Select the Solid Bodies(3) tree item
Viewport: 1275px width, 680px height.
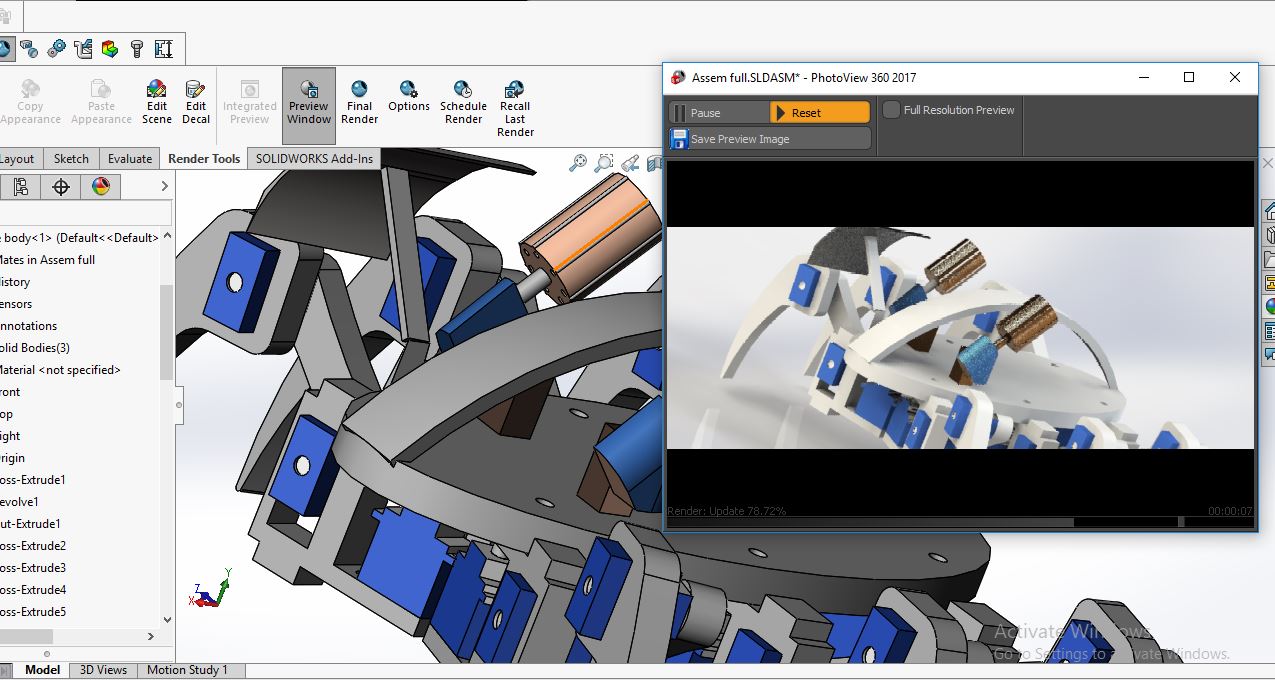(35, 348)
